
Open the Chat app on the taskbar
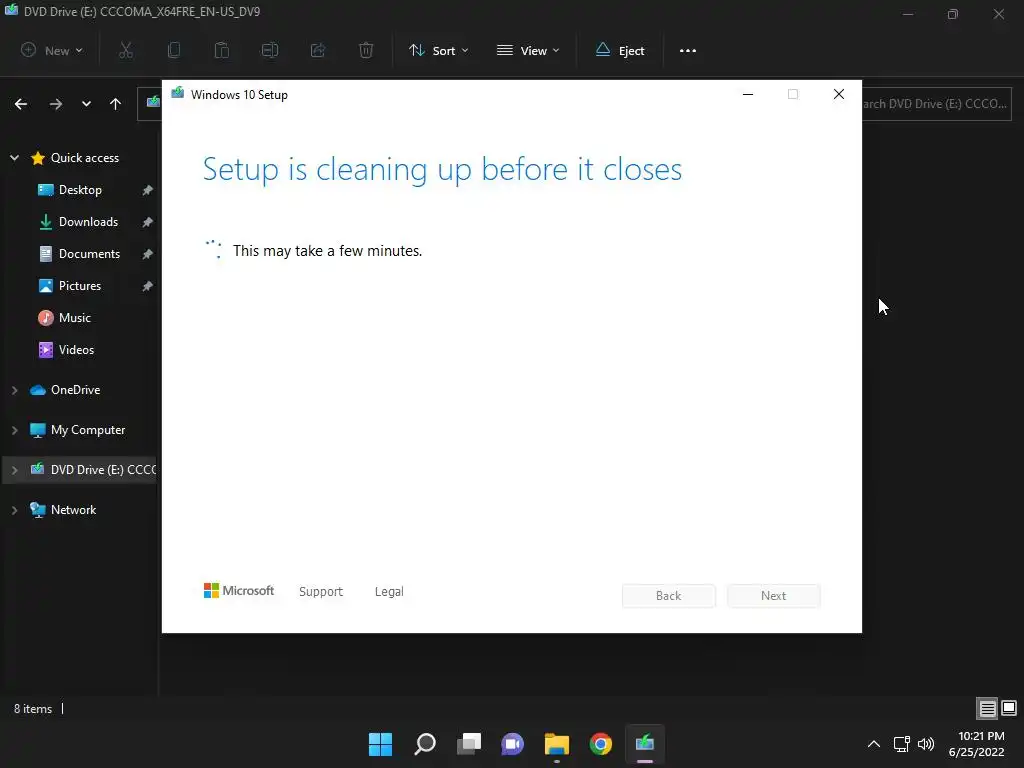[x=513, y=744]
